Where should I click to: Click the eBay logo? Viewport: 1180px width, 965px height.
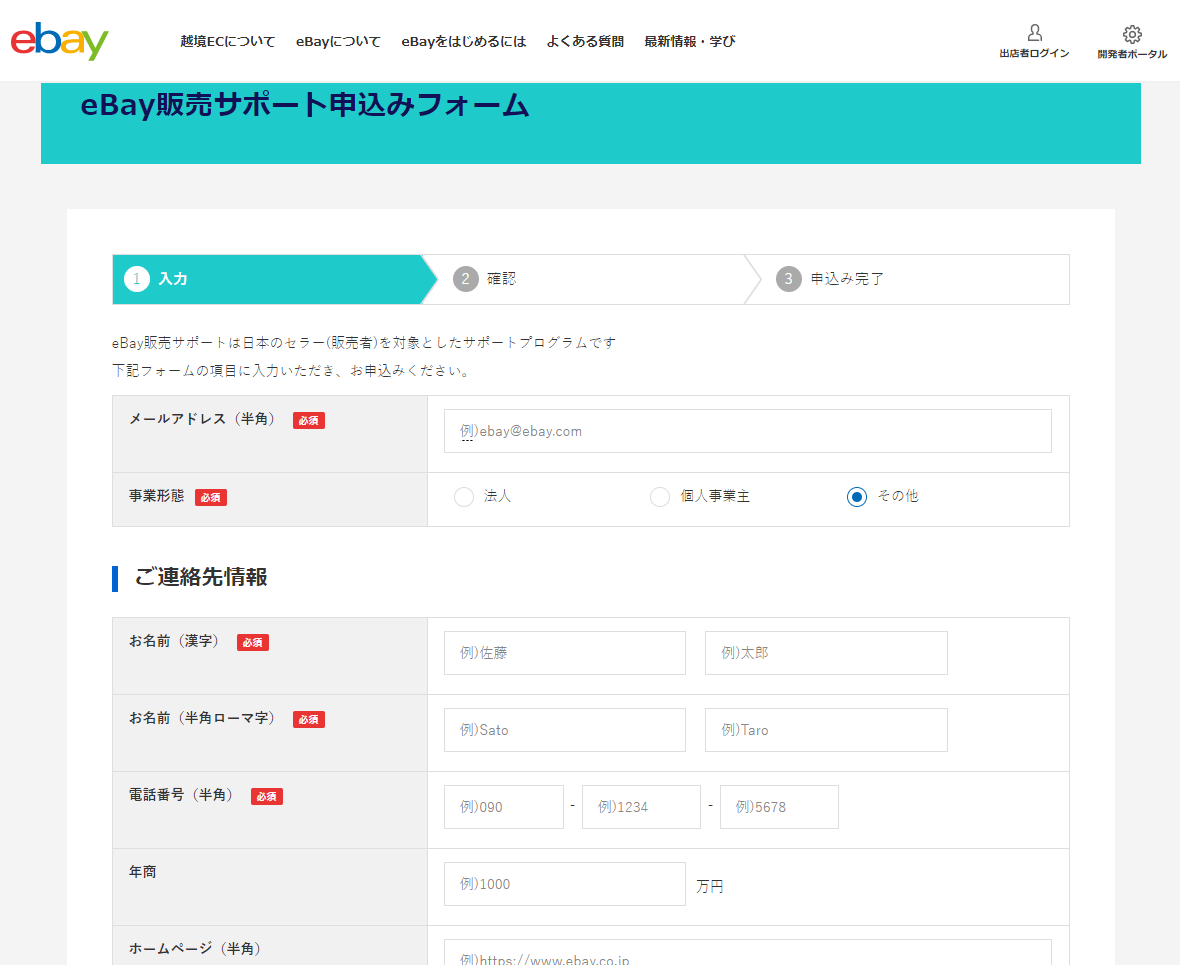click(59, 41)
